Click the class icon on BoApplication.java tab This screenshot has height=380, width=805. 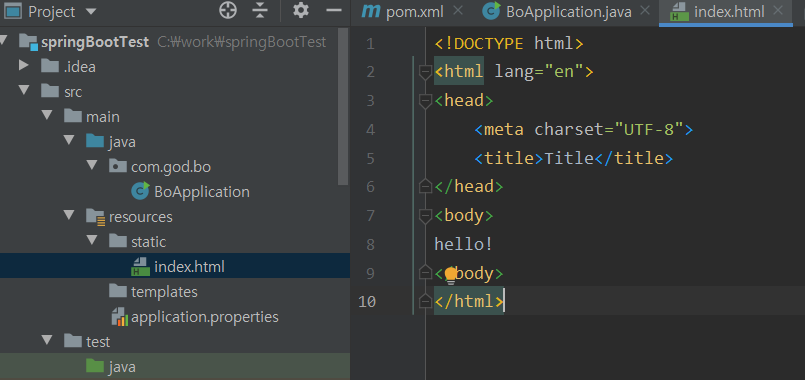point(491,11)
